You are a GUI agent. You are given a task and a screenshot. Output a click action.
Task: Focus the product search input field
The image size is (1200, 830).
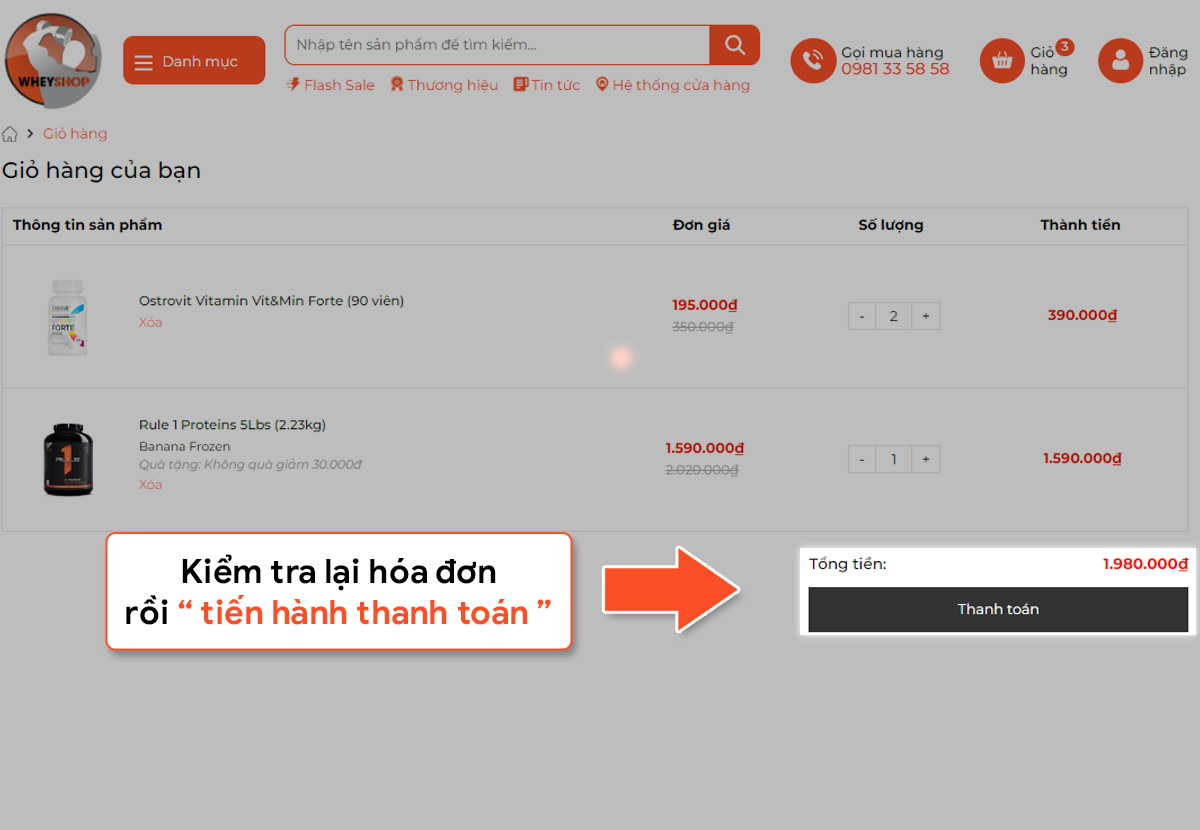point(497,45)
